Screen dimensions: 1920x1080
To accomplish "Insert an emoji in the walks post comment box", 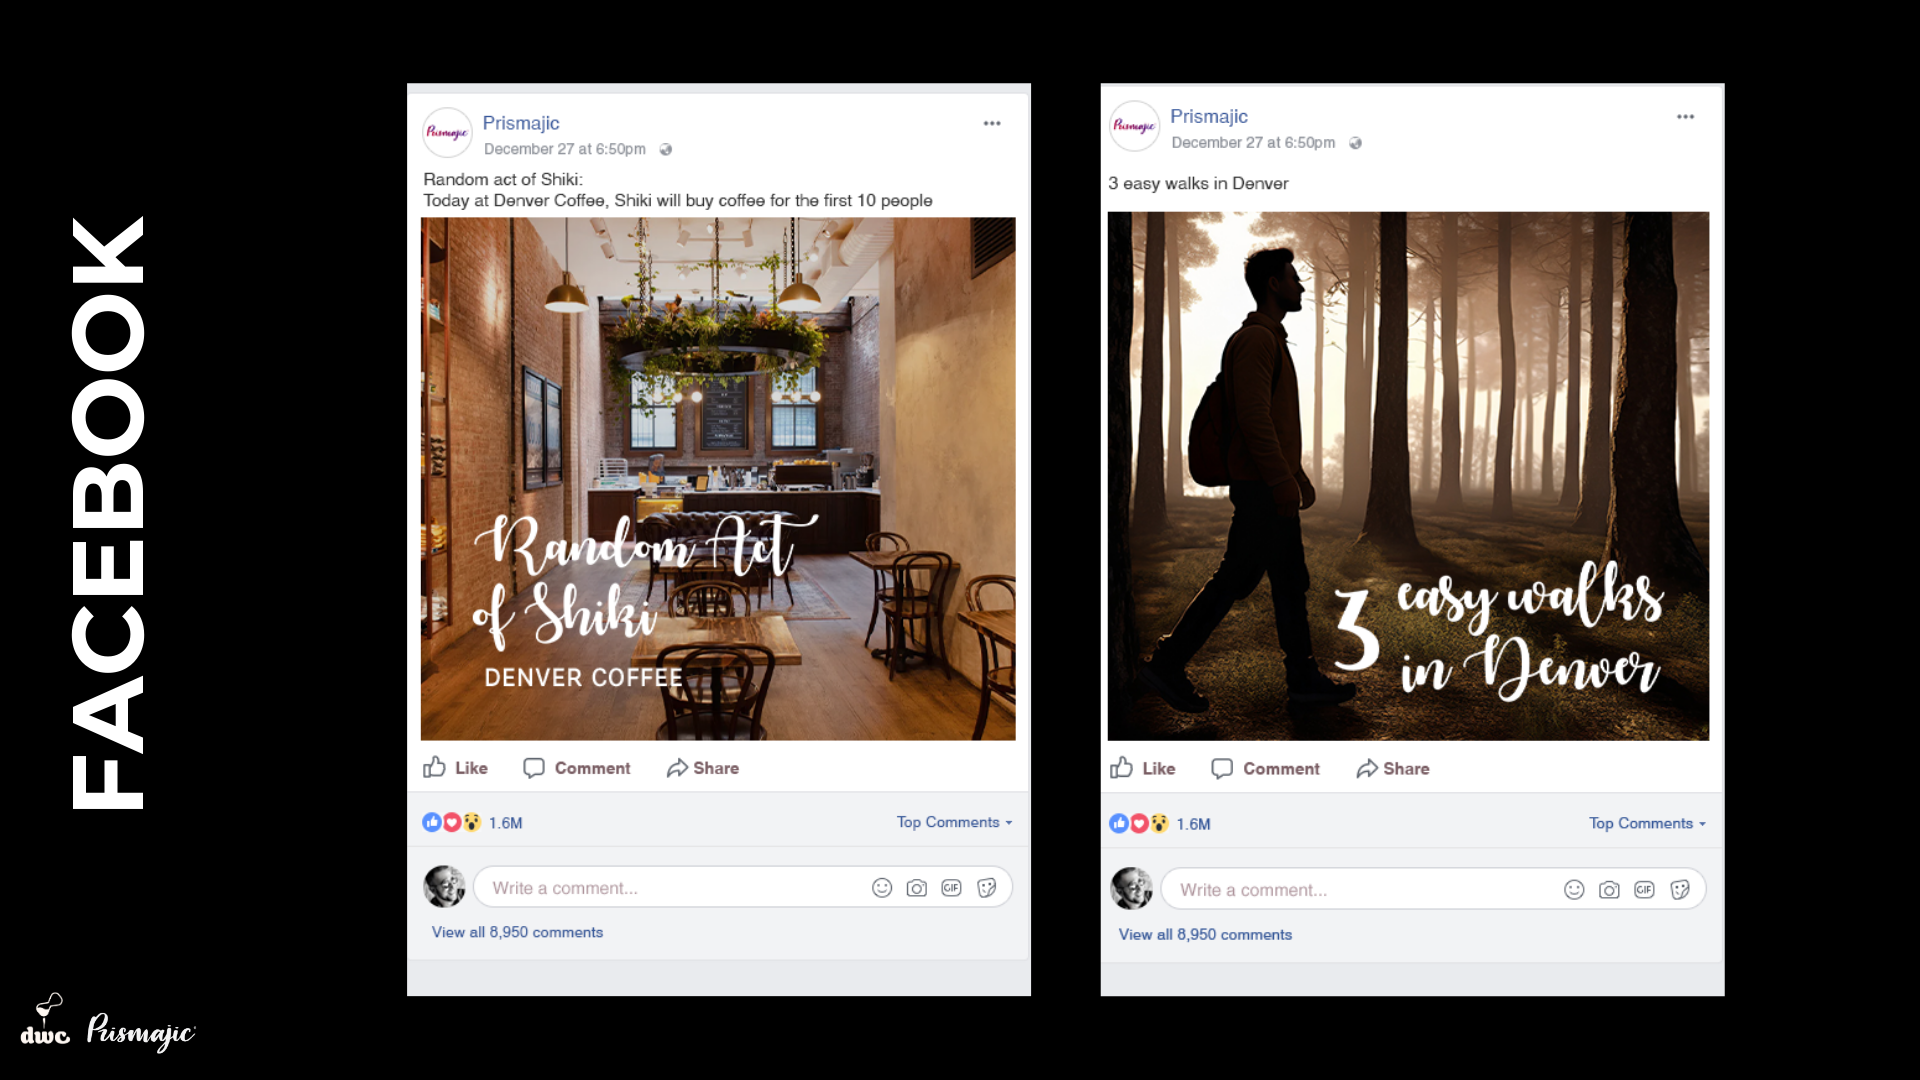I will click(x=1574, y=890).
